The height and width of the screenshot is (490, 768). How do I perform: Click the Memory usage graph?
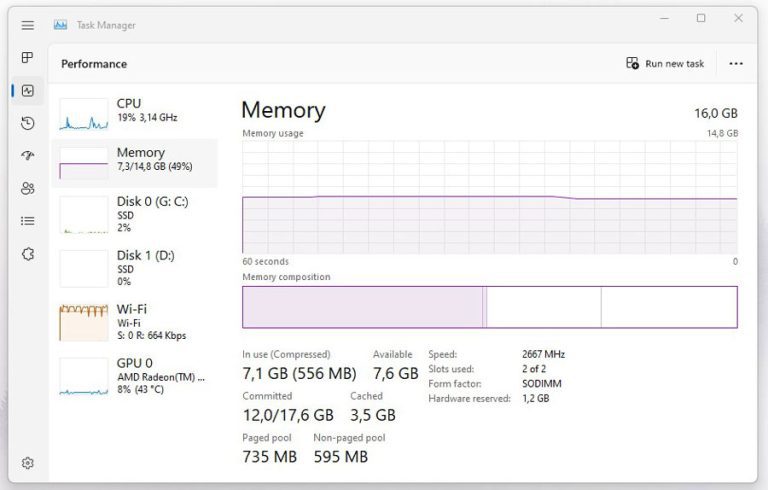(489, 196)
